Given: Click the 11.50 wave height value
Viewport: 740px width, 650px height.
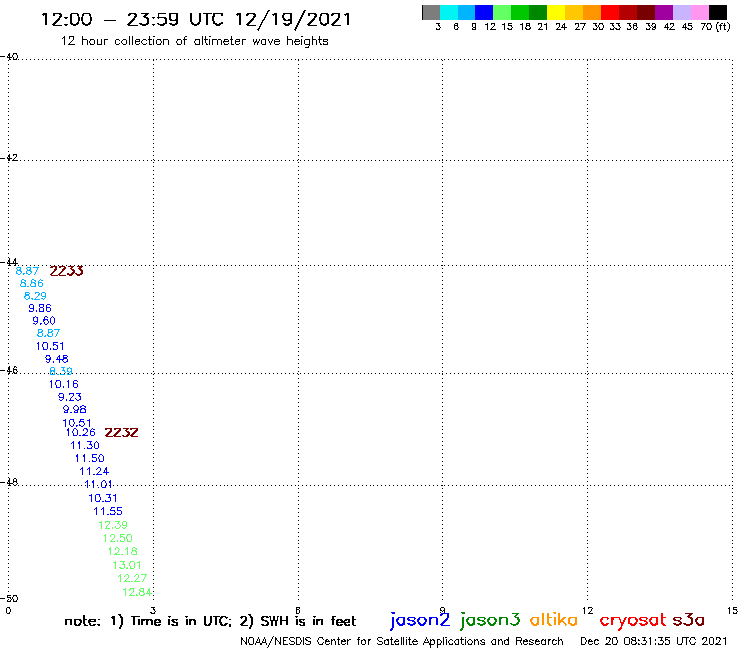Looking at the screenshot, I should (90, 458).
